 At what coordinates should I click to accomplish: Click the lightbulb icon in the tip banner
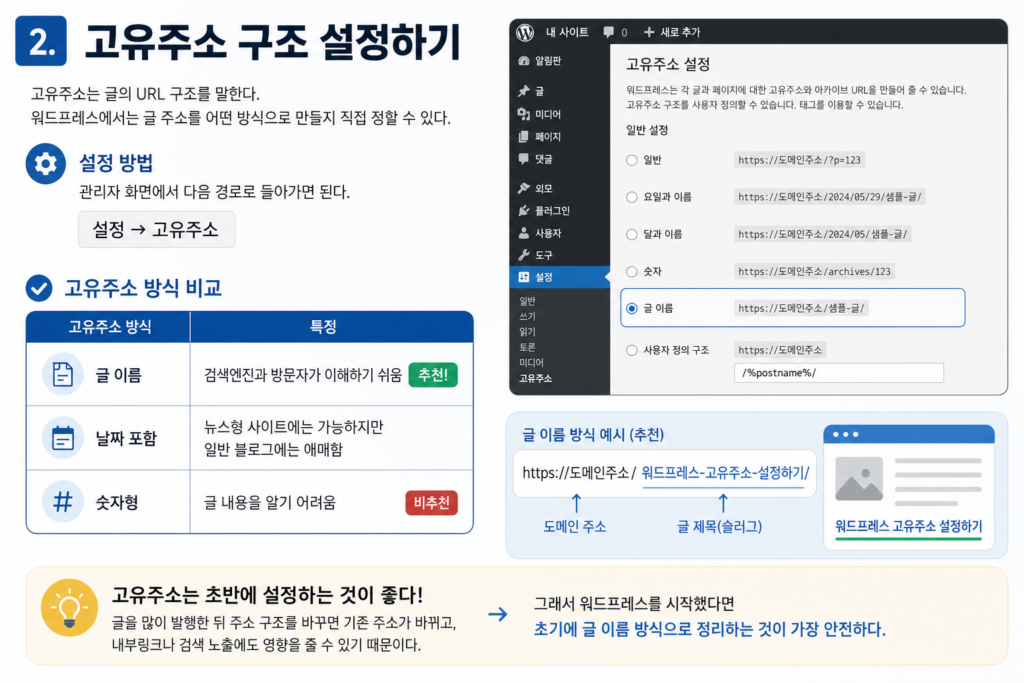pyautogui.click(x=69, y=608)
